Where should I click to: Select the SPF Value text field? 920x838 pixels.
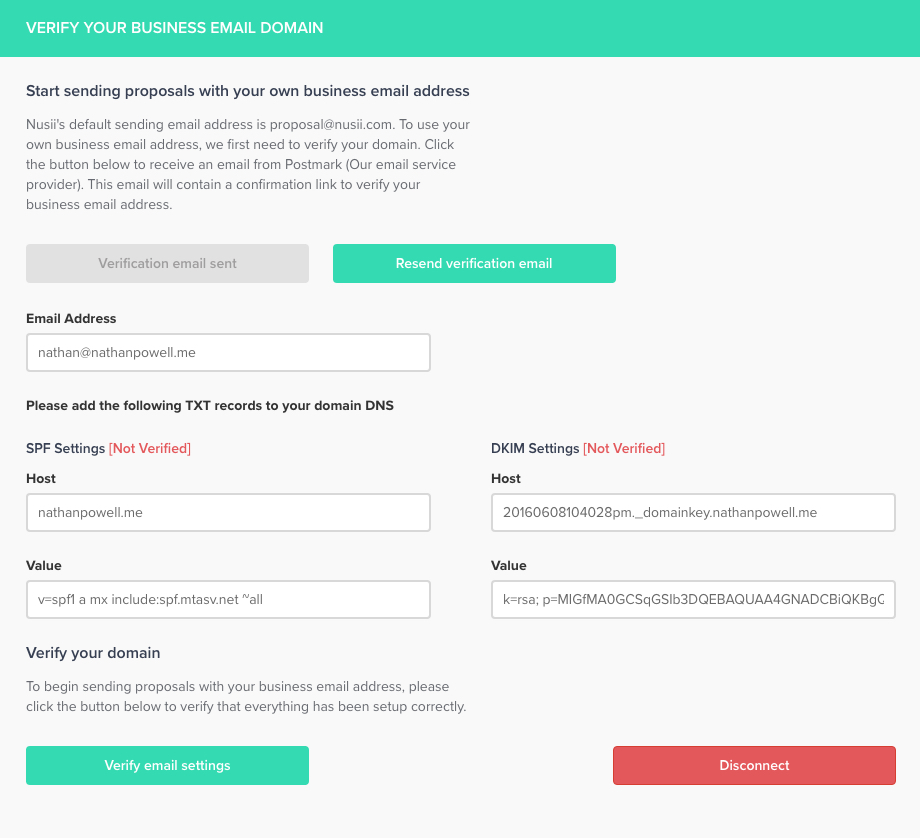(228, 600)
